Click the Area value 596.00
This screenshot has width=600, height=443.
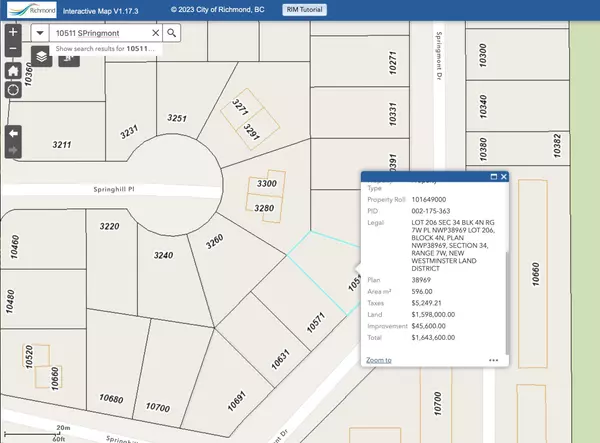pyautogui.click(x=422, y=292)
